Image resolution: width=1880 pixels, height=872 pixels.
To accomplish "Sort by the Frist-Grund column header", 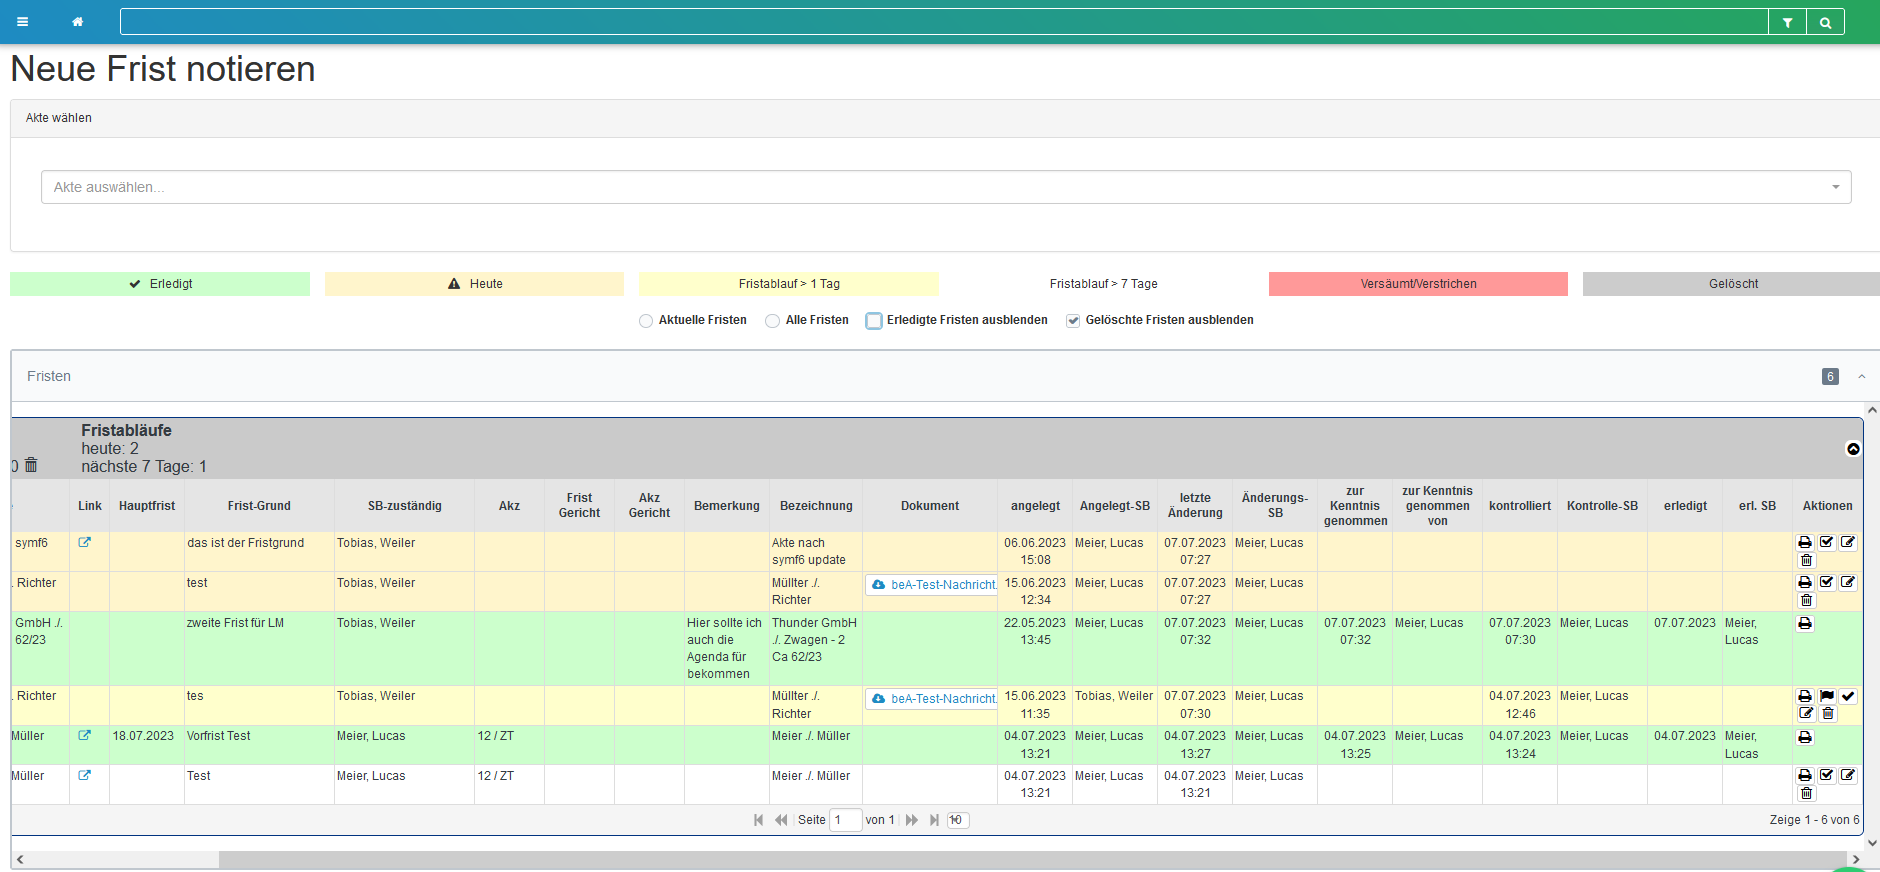I will [x=259, y=506].
